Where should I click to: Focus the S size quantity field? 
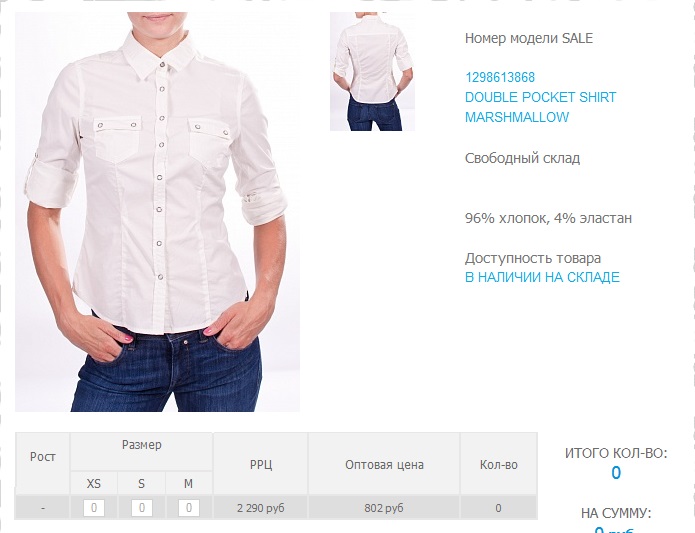(141, 508)
